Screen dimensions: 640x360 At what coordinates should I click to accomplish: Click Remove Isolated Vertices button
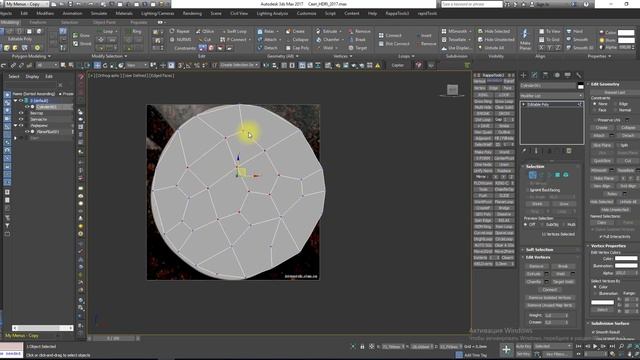click(549, 298)
